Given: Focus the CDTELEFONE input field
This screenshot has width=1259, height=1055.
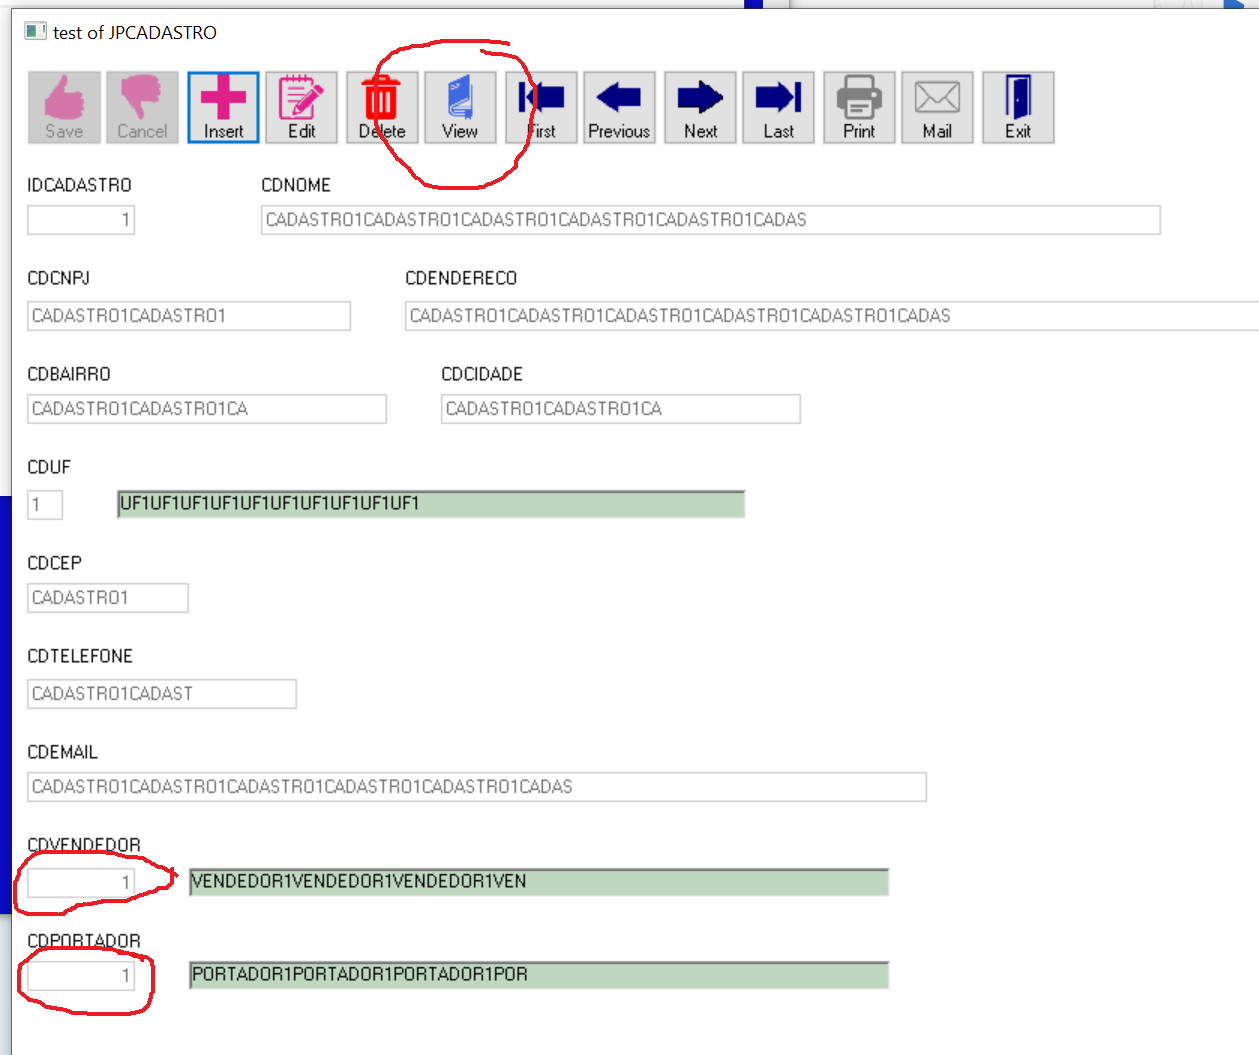Looking at the screenshot, I should [162, 694].
